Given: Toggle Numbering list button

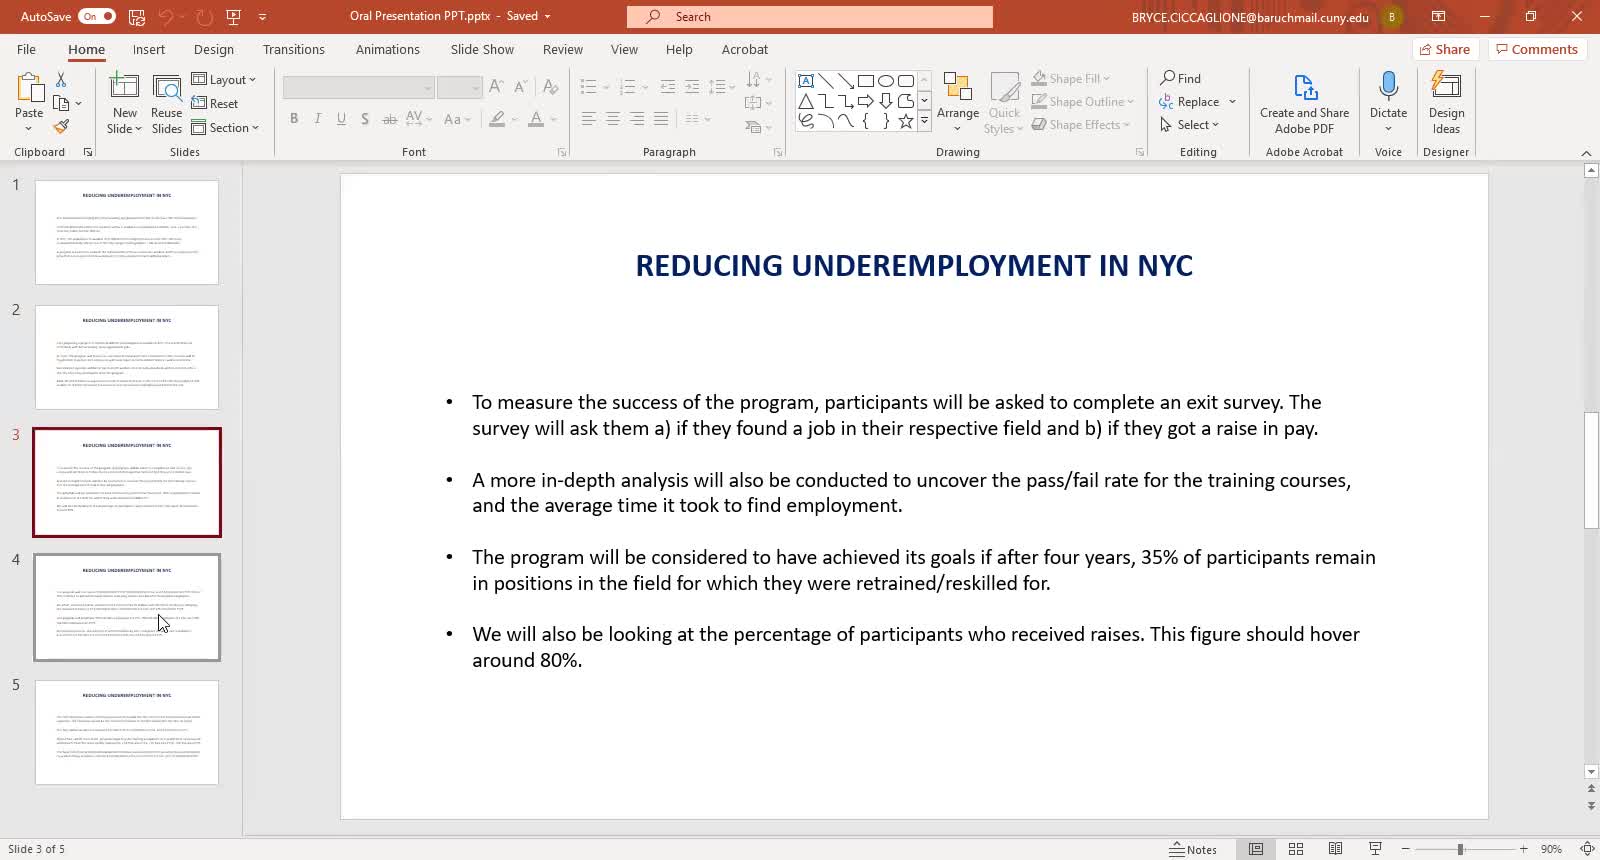Looking at the screenshot, I should (627, 87).
